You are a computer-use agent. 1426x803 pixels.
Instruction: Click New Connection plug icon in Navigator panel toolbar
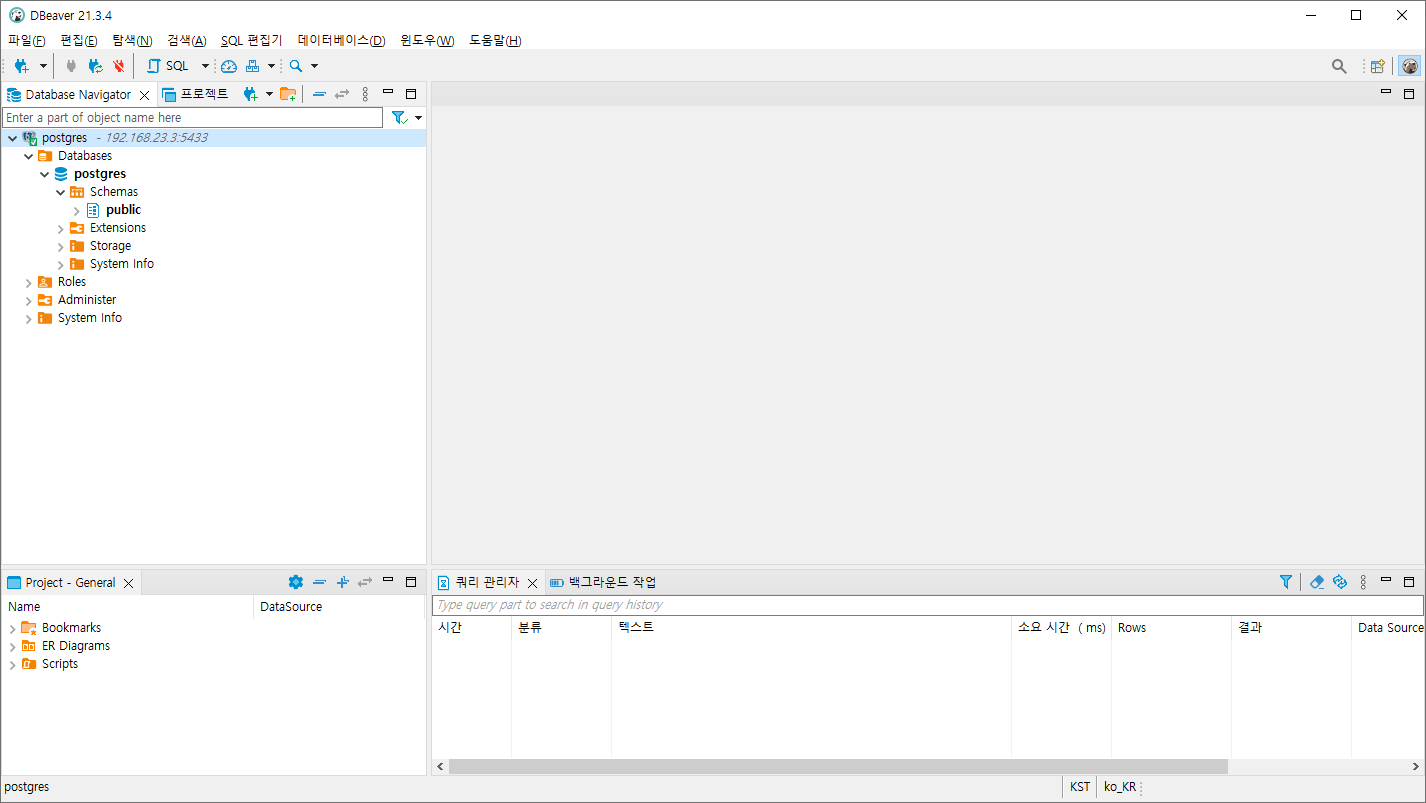[250, 94]
